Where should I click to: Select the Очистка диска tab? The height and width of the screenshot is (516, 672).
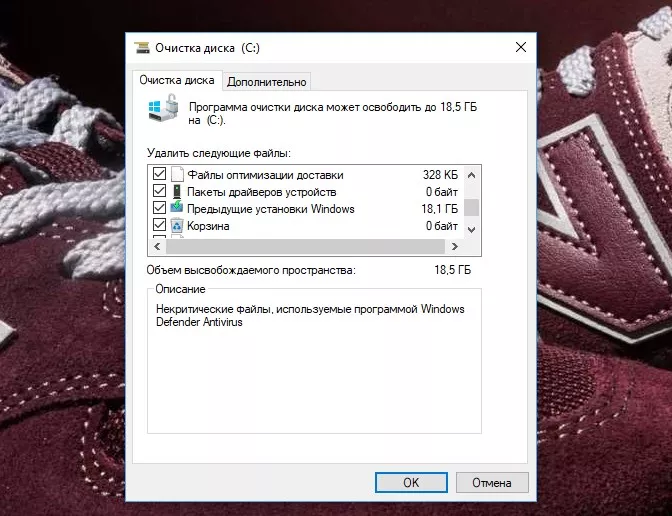(x=176, y=80)
